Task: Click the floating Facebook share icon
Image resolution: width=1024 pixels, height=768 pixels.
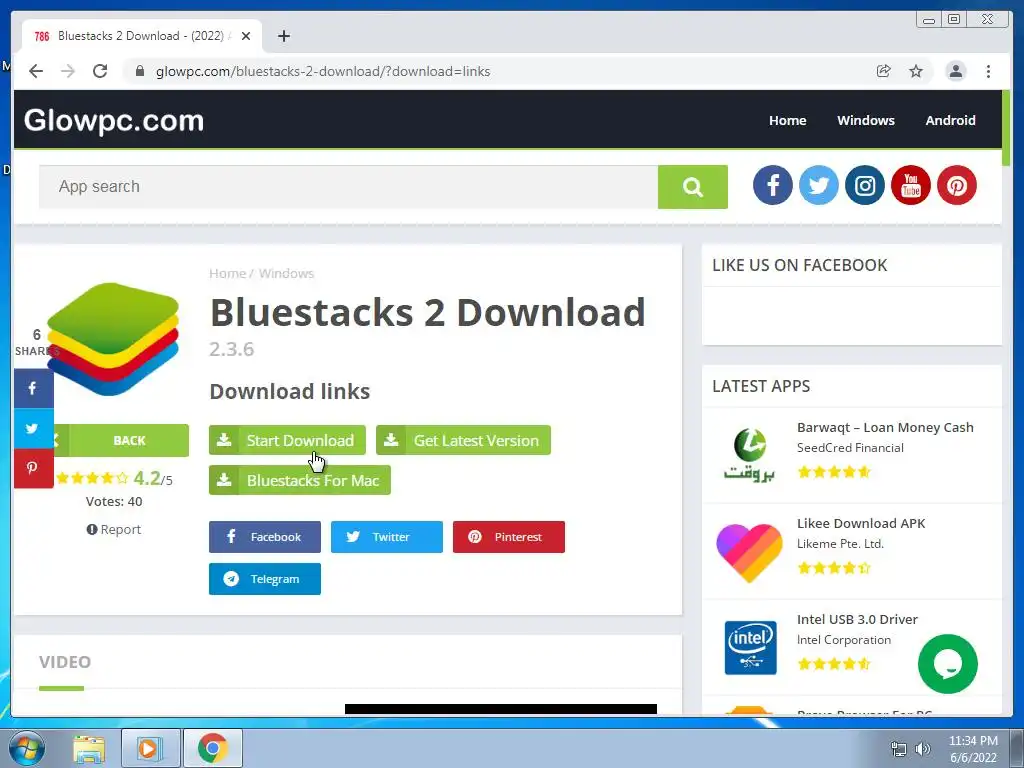Action: point(33,389)
